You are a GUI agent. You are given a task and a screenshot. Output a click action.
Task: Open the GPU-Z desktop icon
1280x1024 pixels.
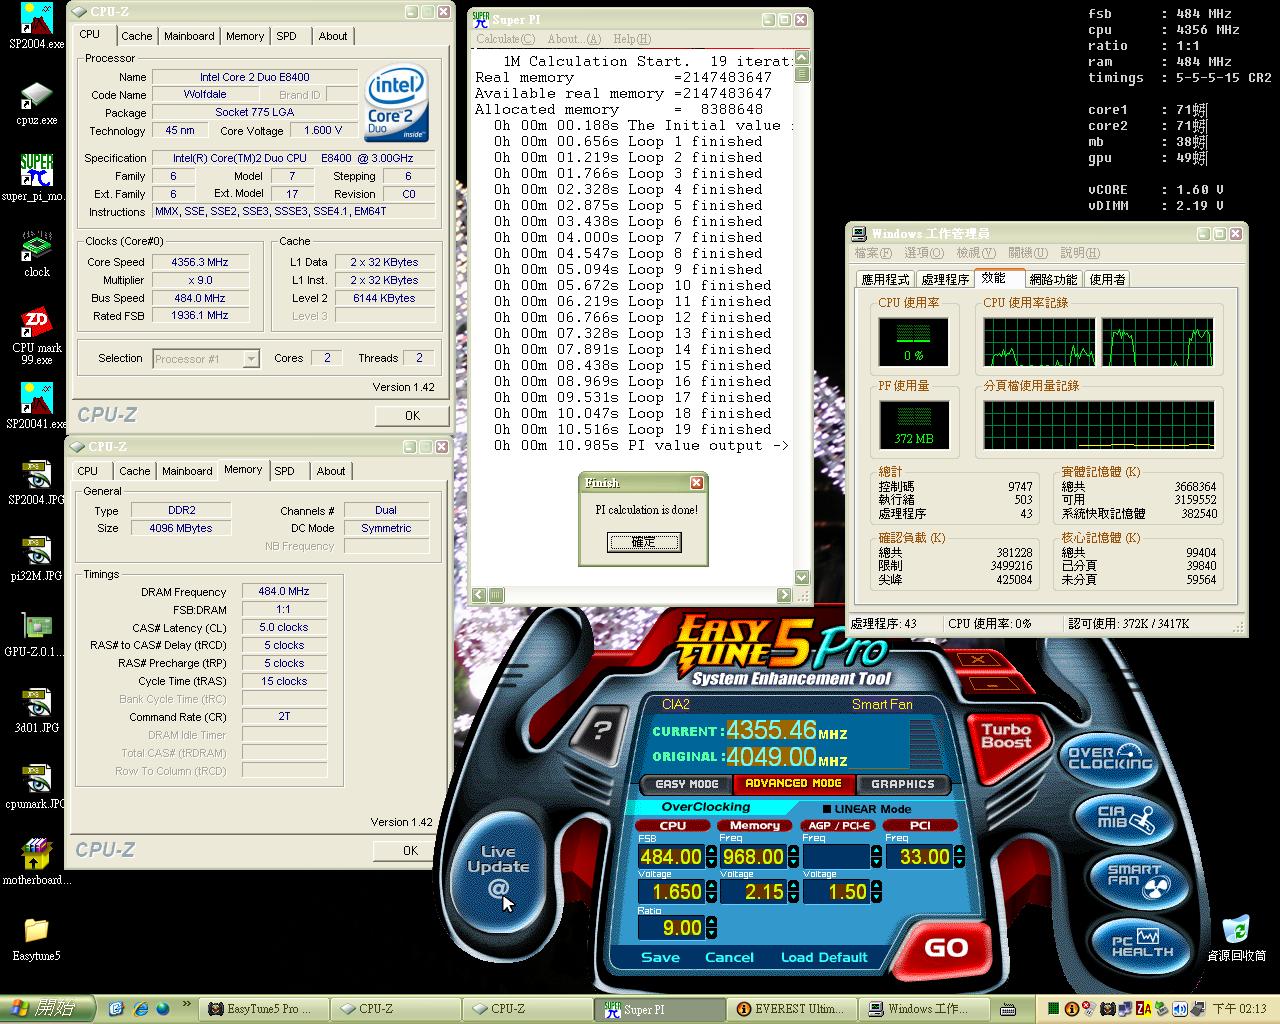[x=36, y=634]
